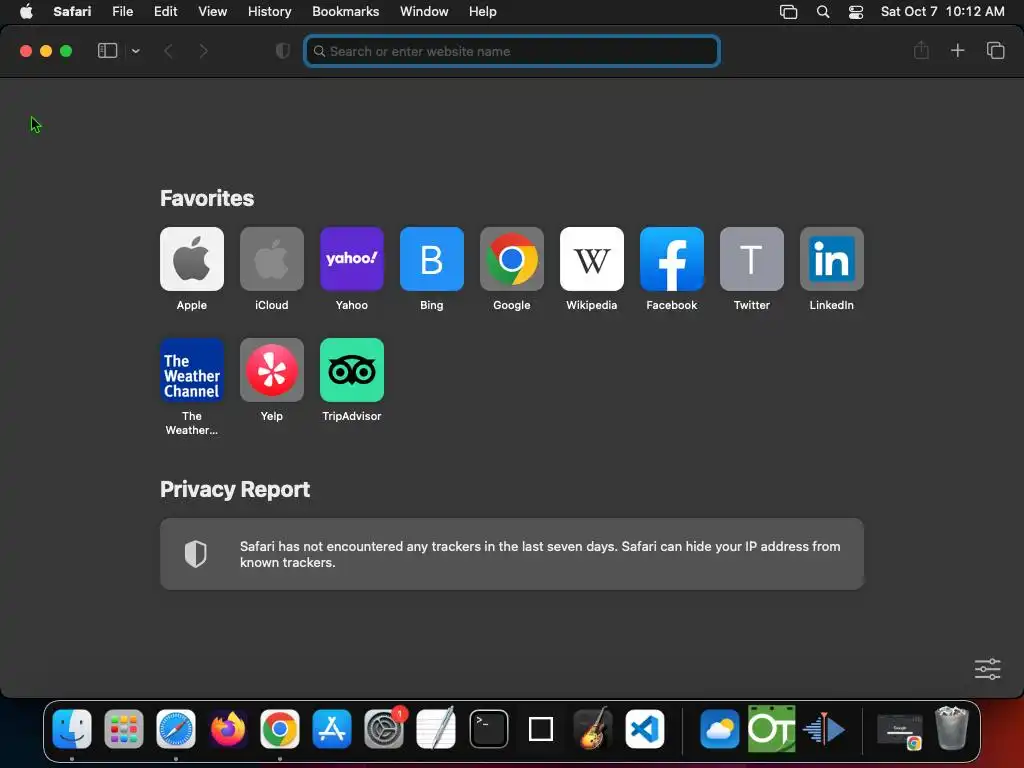
Task: Open App Store from the Dock
Action: [332, 728]
